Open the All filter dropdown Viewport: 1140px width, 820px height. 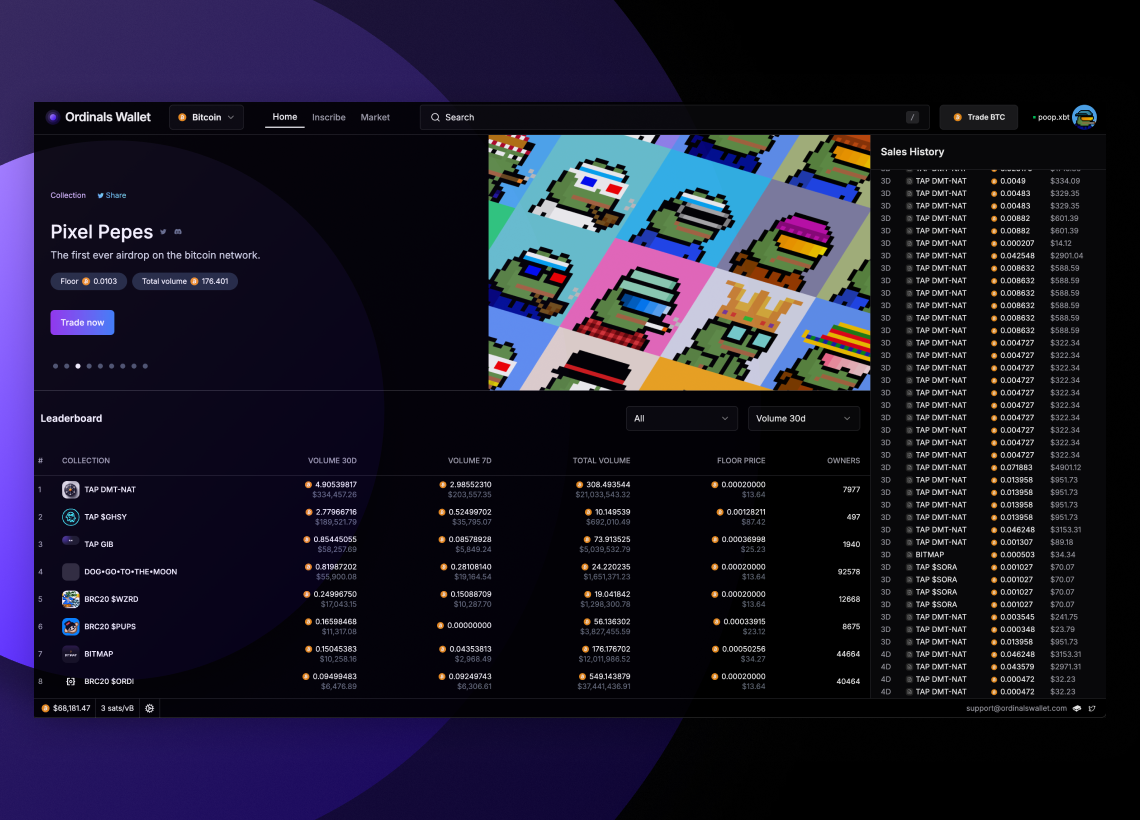click(681, 419)
